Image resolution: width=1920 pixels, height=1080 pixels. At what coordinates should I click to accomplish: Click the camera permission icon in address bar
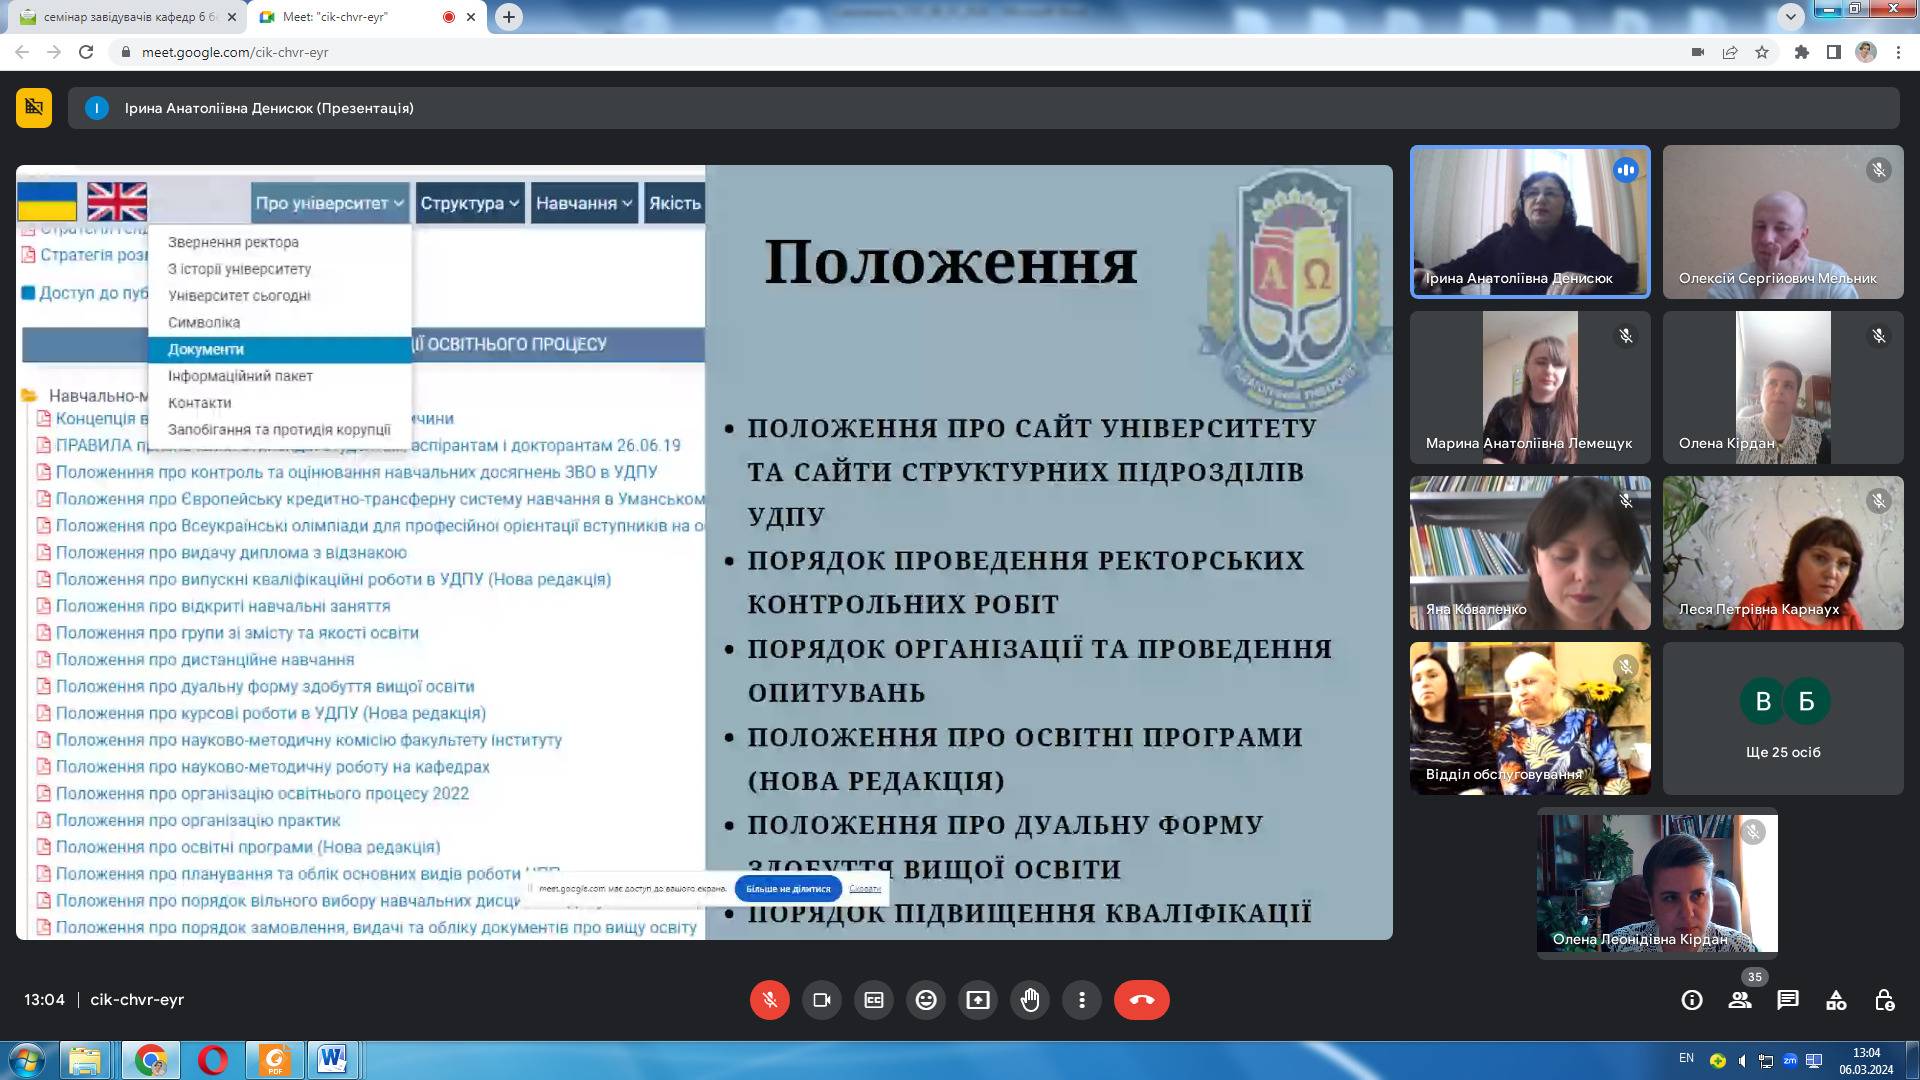(1698, 52)
